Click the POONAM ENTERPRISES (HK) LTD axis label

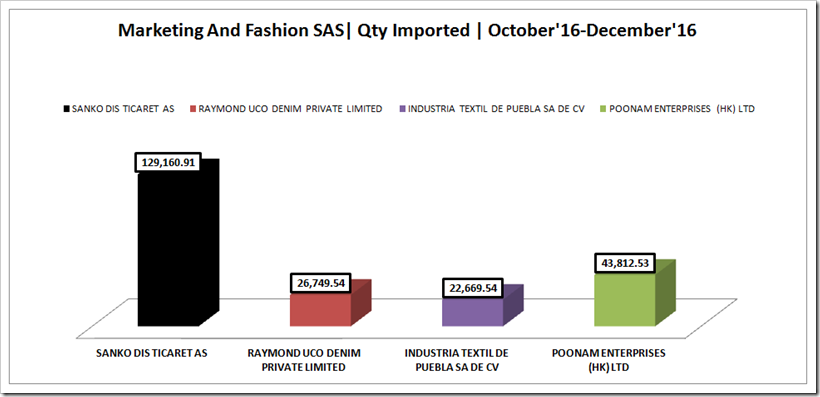[609, 360]
